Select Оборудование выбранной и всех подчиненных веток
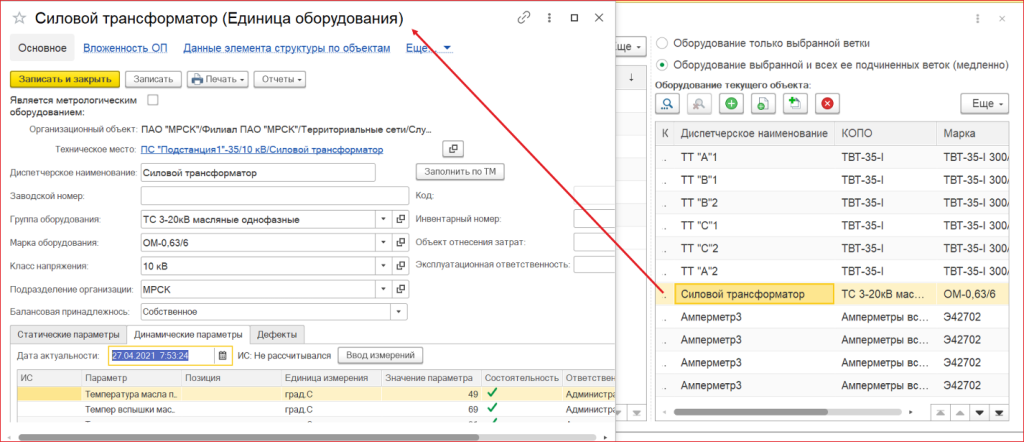The image size is (1024, 442). click(x=662, y=65)
